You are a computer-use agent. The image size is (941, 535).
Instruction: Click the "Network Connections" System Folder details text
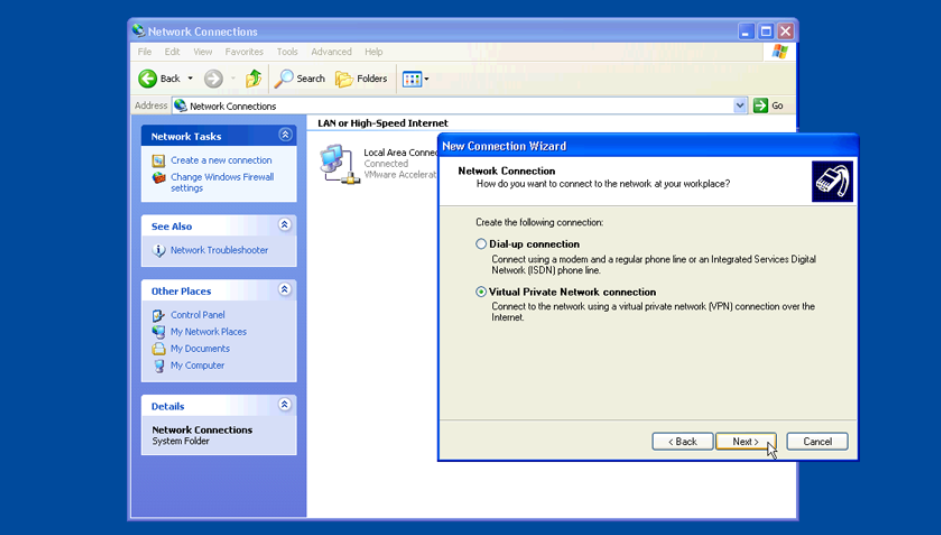pyautogui.click(x=202, y=435)
